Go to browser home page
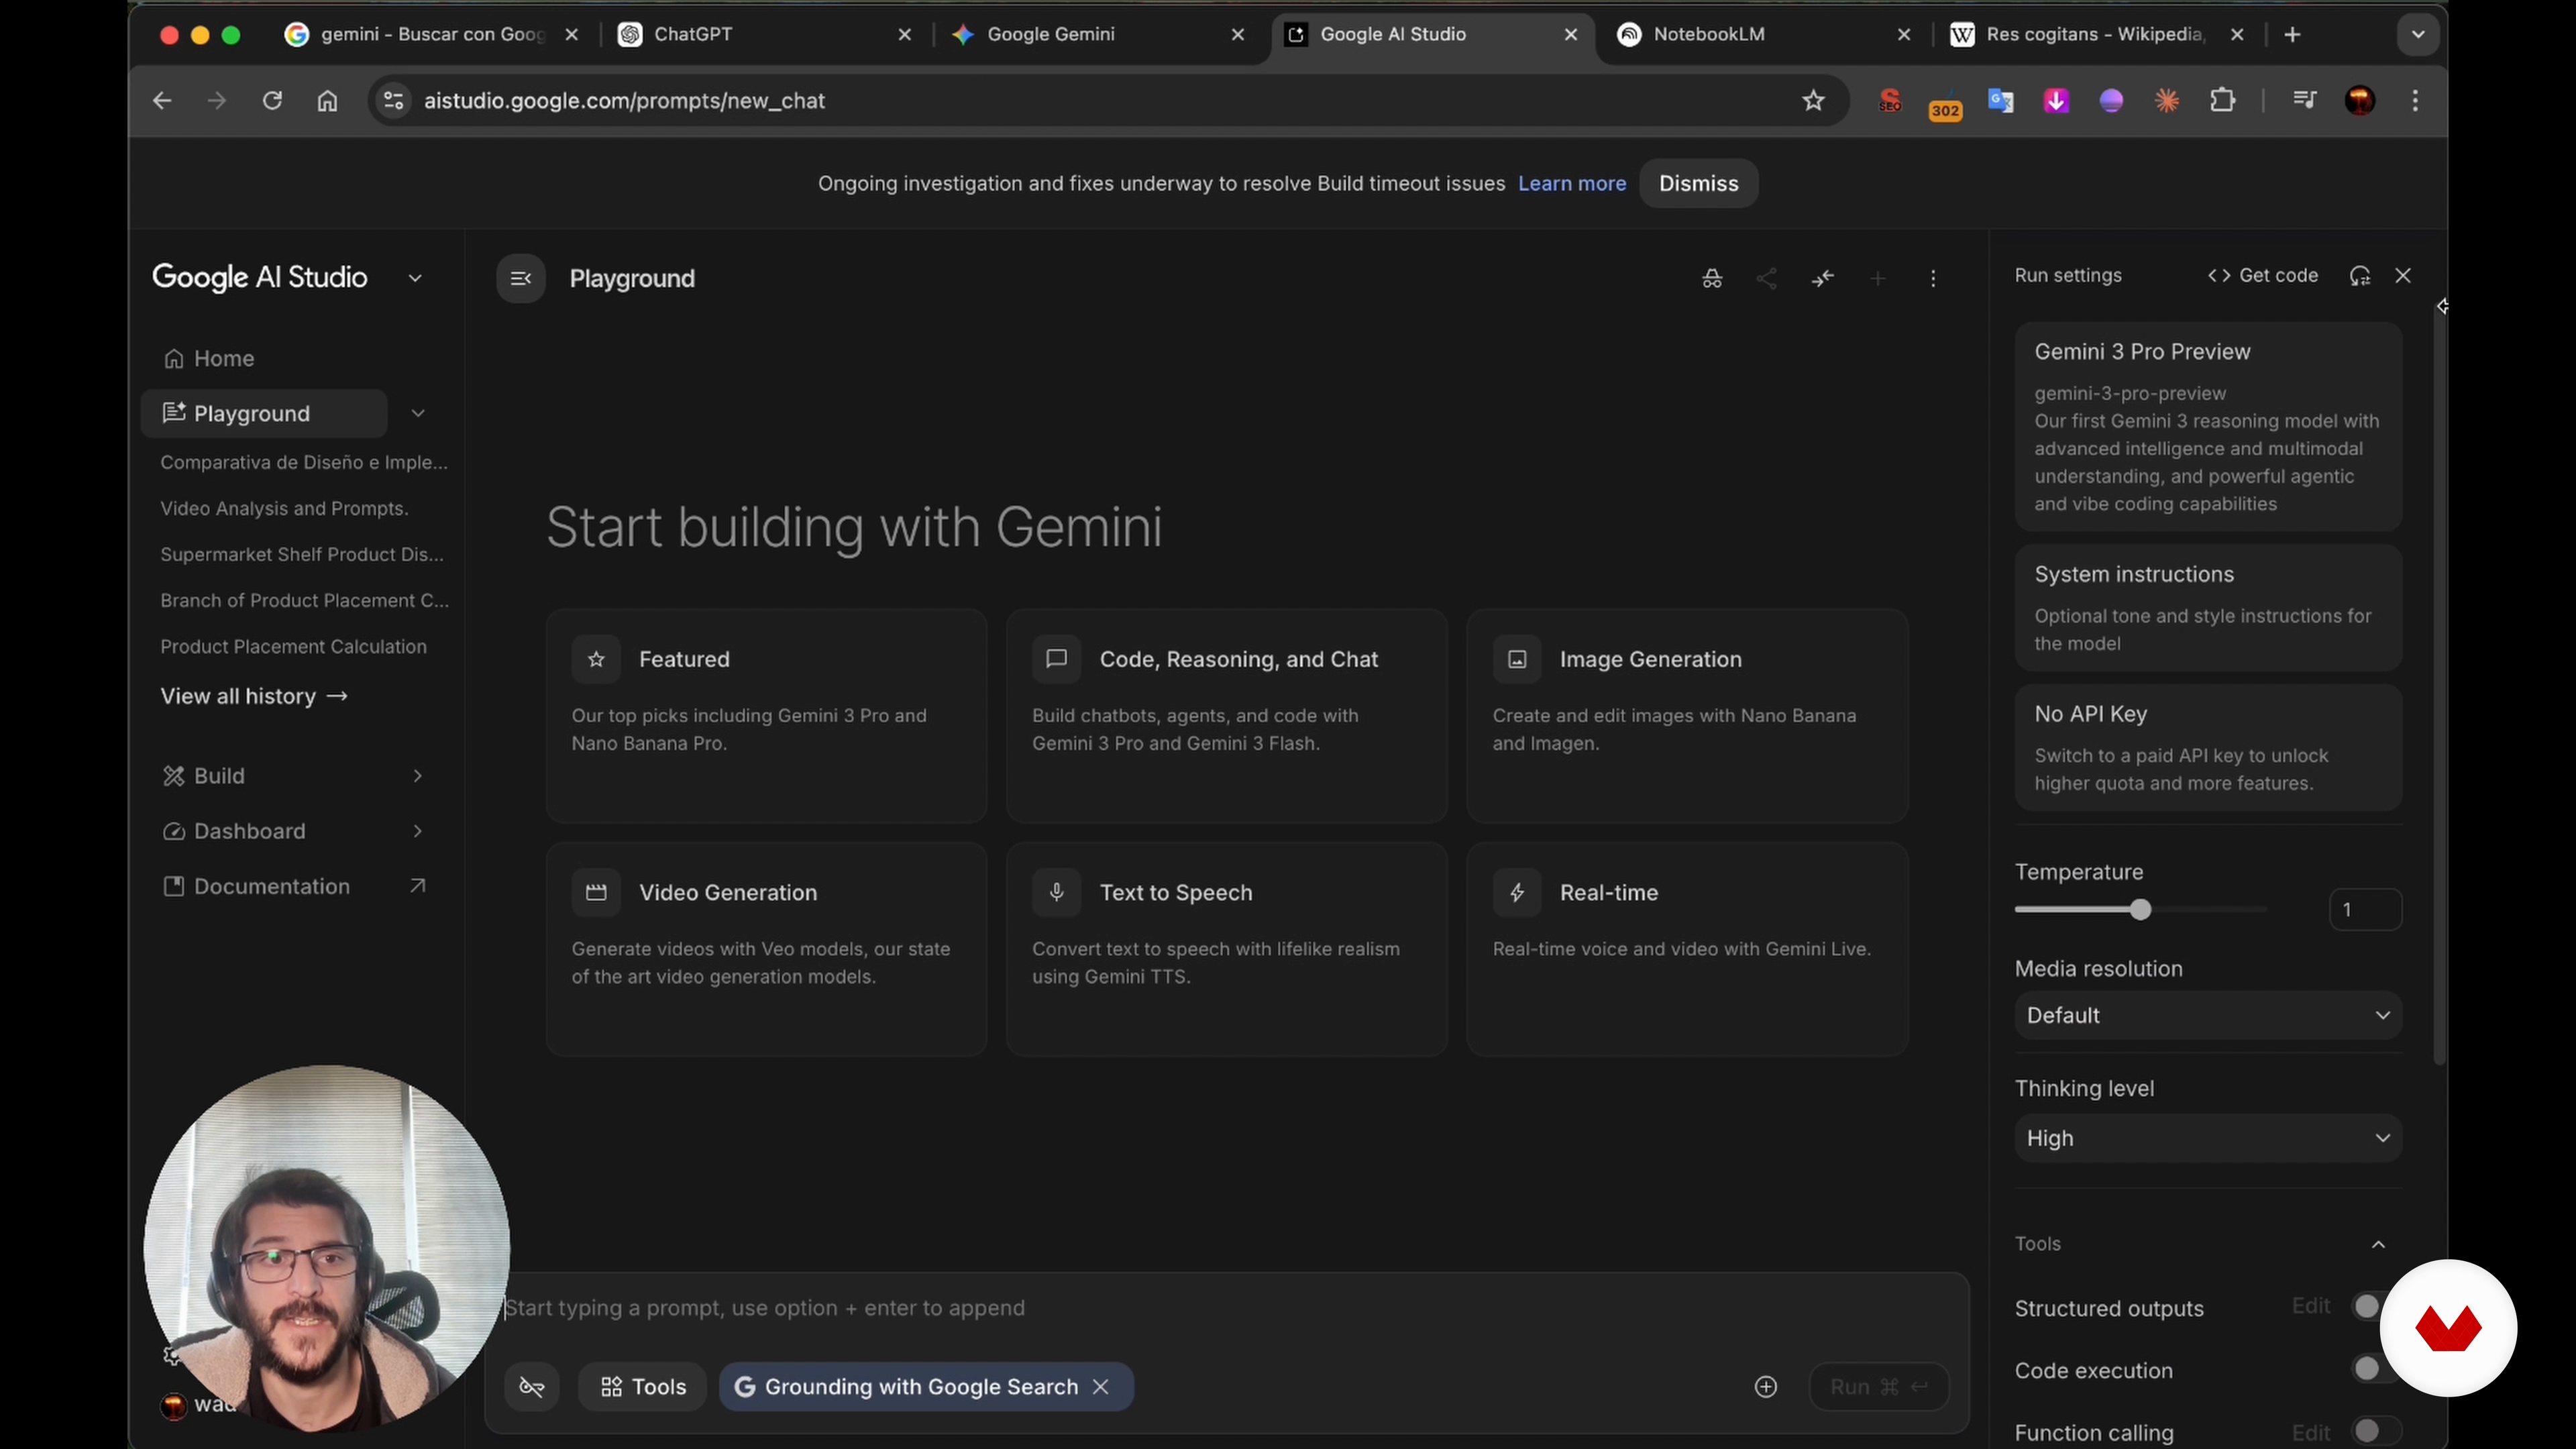This screenshot has width=2576, height=1449. (x=327, y=101)
